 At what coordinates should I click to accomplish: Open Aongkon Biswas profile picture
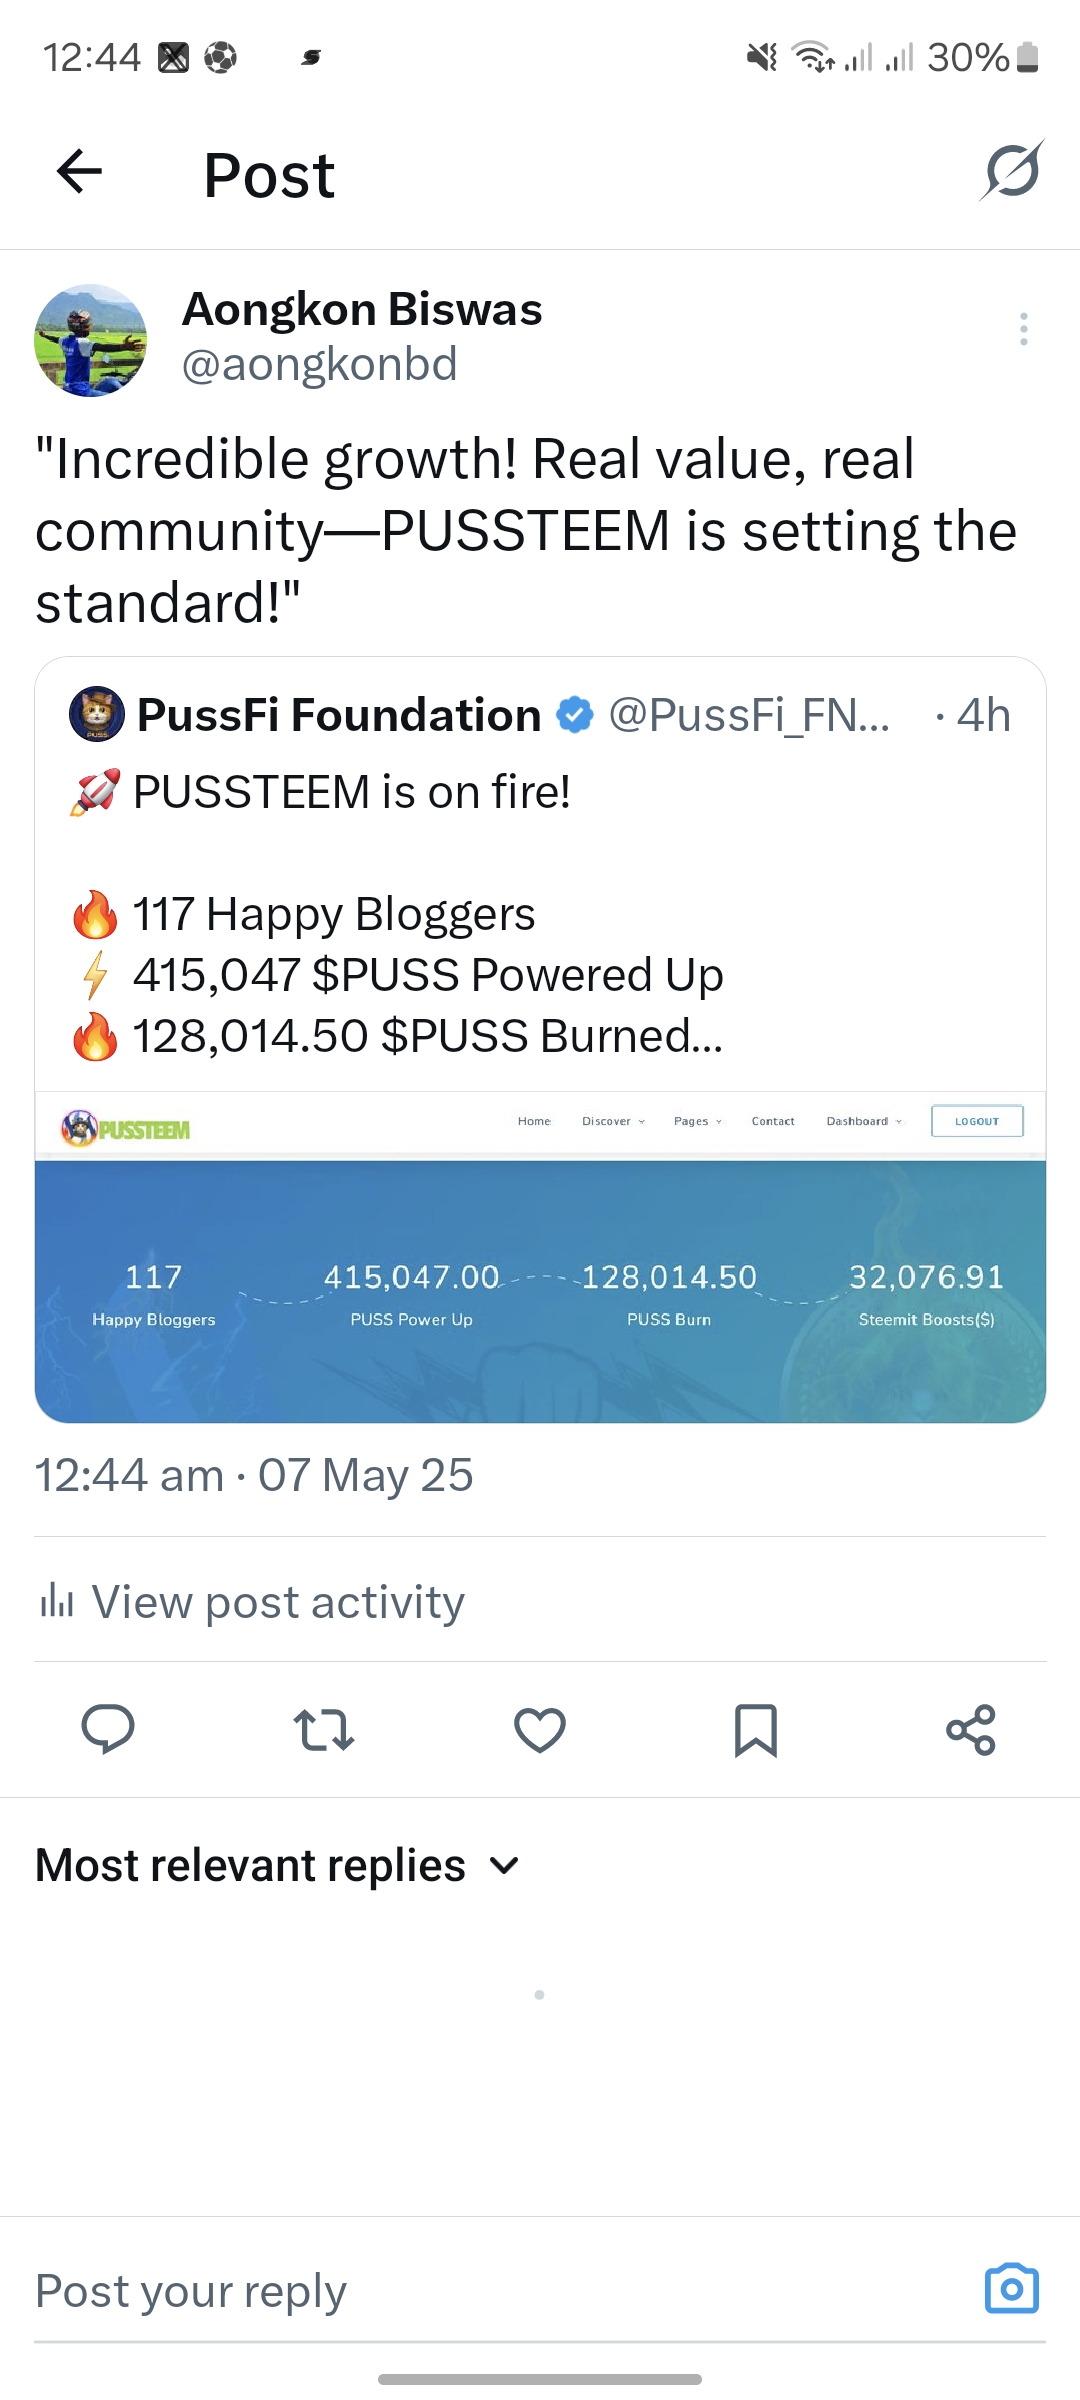91,340
